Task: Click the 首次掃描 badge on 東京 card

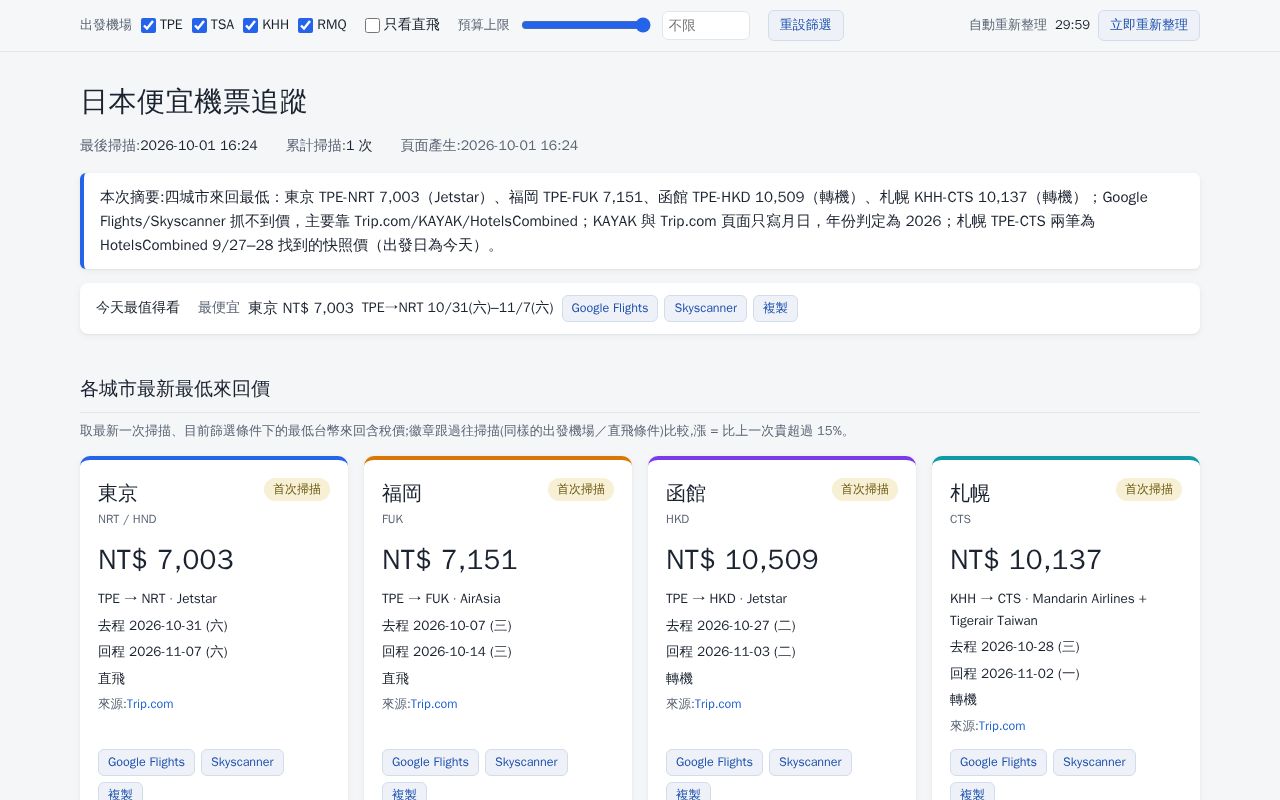Action: pos(297,489)
